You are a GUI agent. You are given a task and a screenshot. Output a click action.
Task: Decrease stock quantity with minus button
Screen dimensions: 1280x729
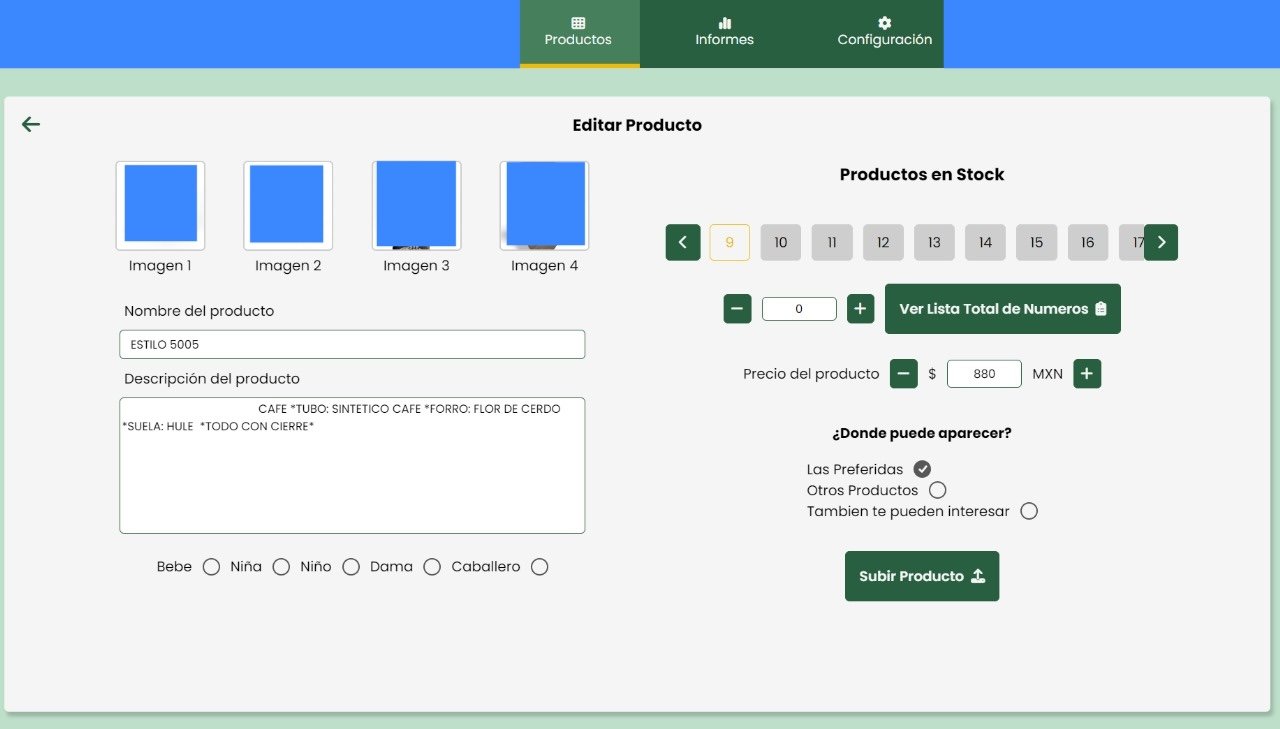coord(737,309)
